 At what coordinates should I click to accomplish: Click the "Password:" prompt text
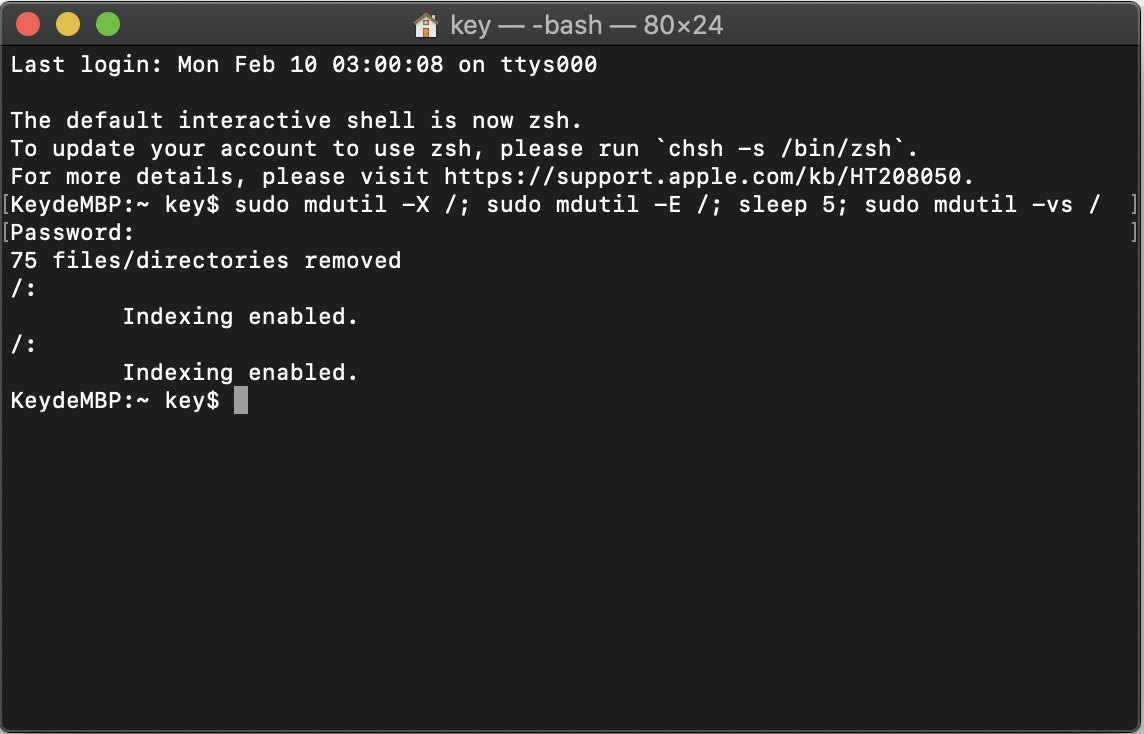[x=72, y=233]
